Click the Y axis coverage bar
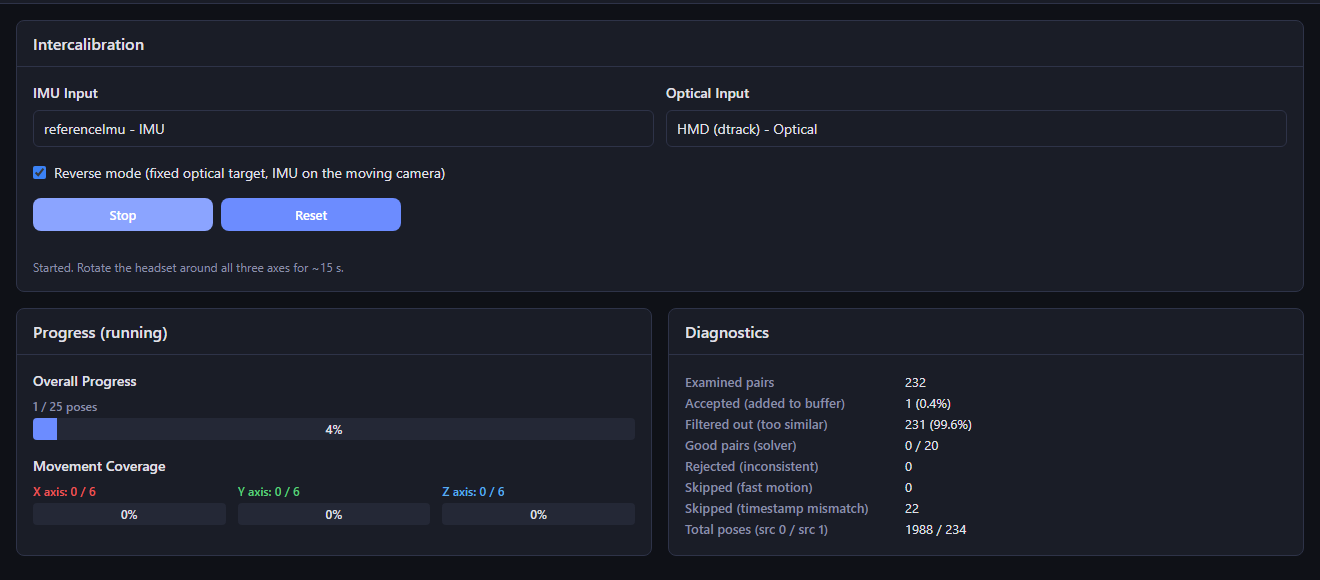Screen dimensions: 1320x580 click(x=334, y=514)
